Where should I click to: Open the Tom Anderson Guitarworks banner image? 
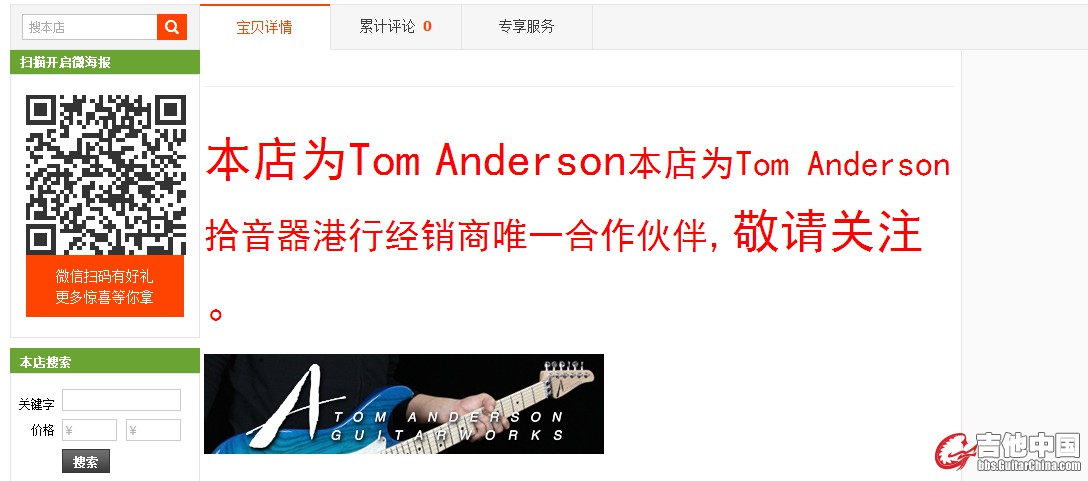(404, 404)
